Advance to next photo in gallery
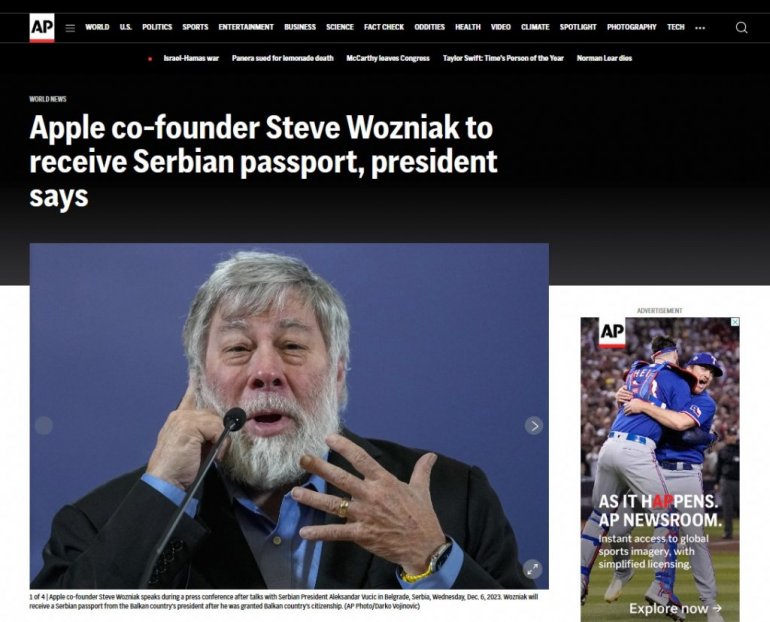 (534, 425)
